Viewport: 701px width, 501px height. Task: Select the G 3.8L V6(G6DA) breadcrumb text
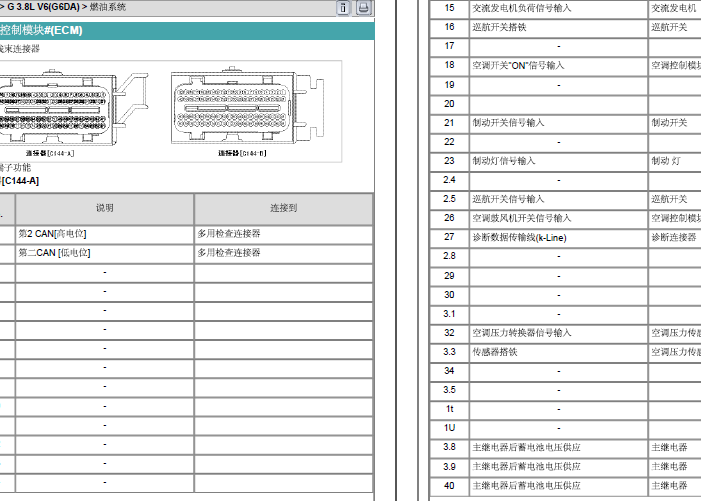coord(43,7)
